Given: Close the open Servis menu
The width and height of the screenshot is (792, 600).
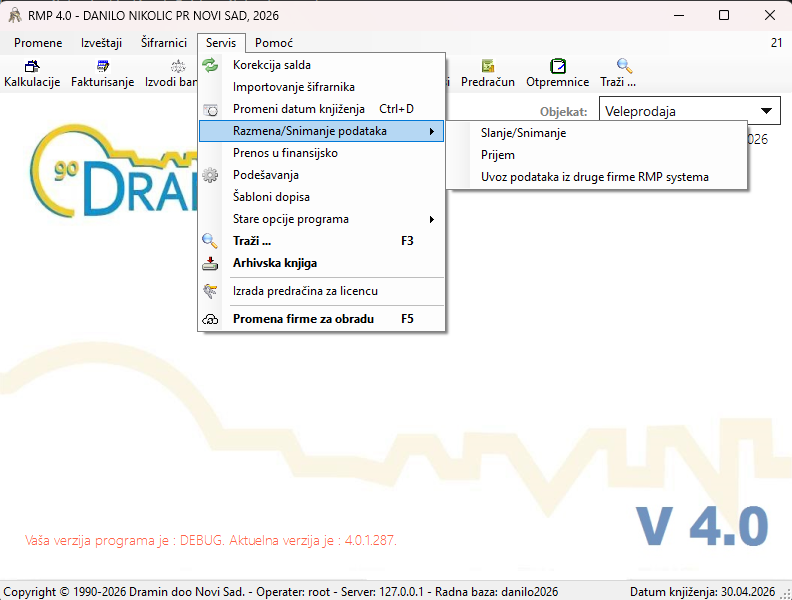Looking at the screenshot, I should (221, 43).
